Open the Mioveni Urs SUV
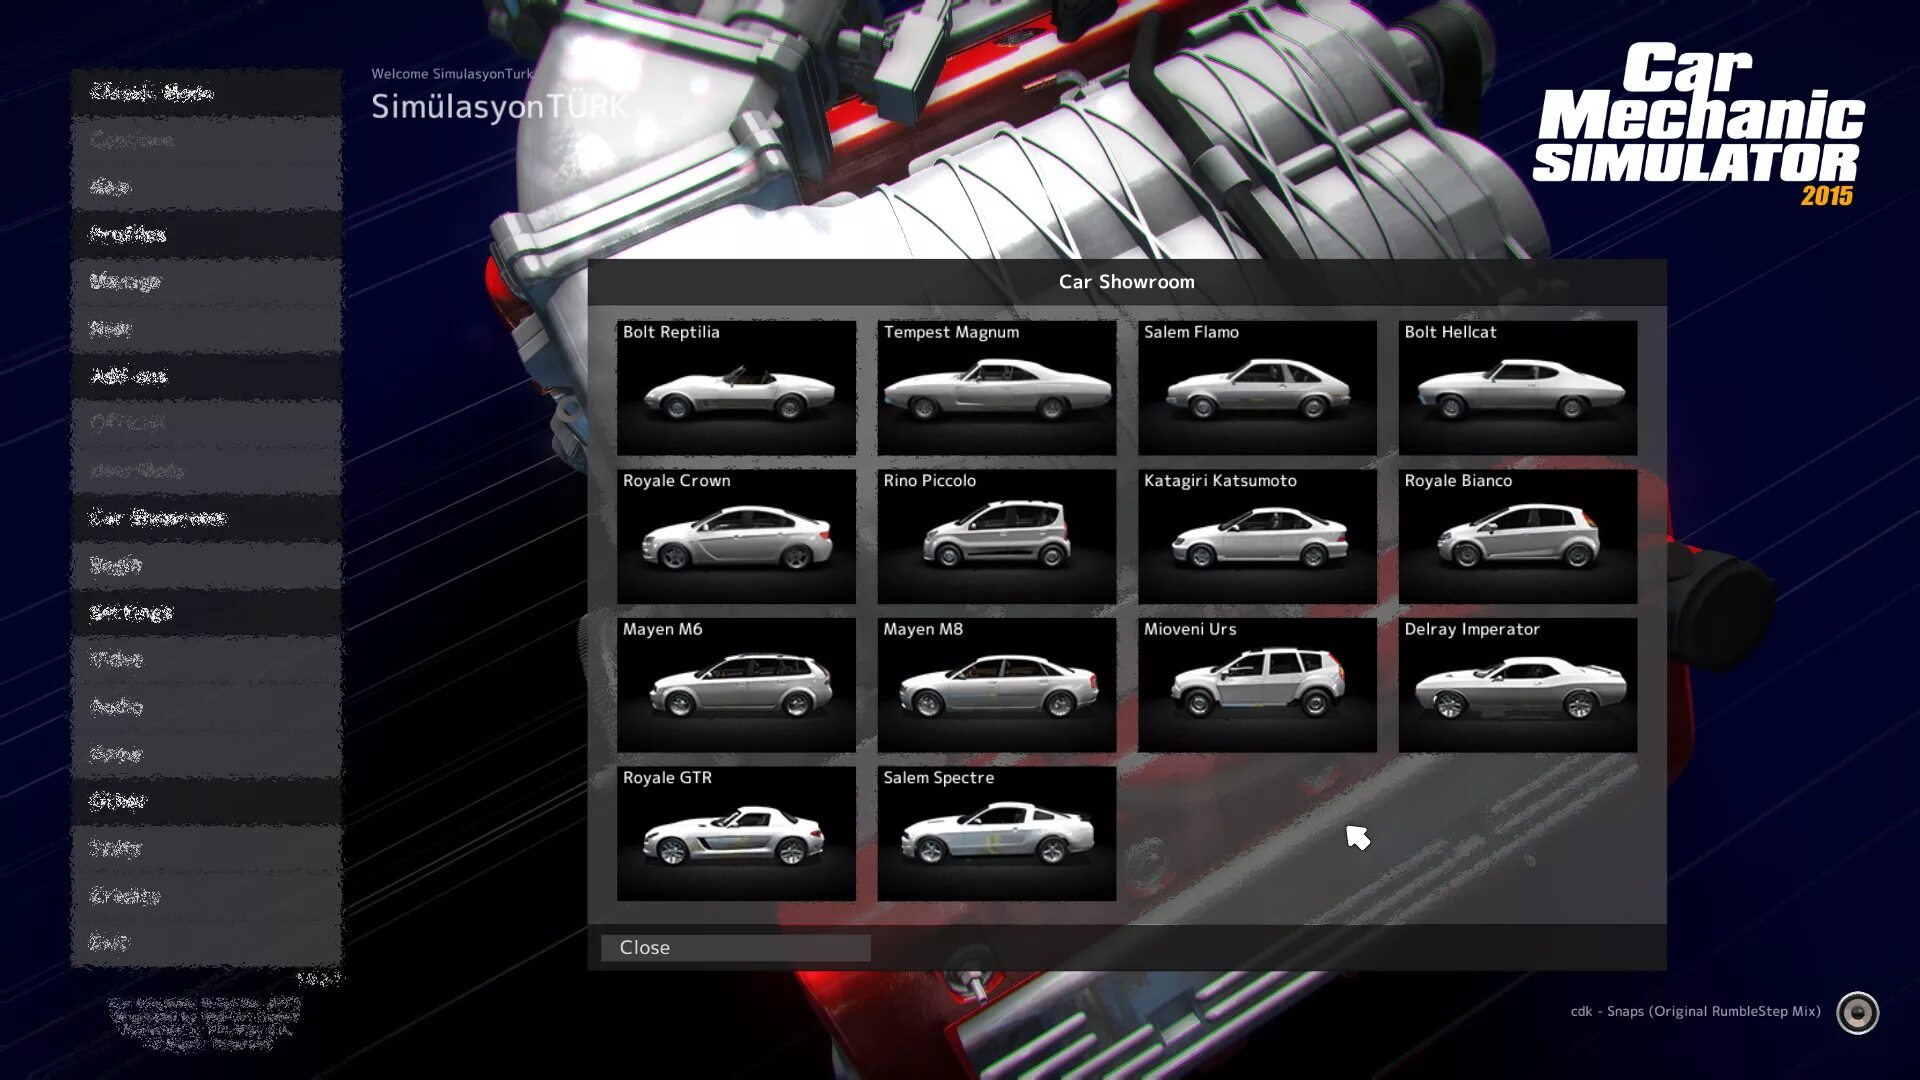This screenshot has height=1080, width=1920. click(x=1257, y=685)
